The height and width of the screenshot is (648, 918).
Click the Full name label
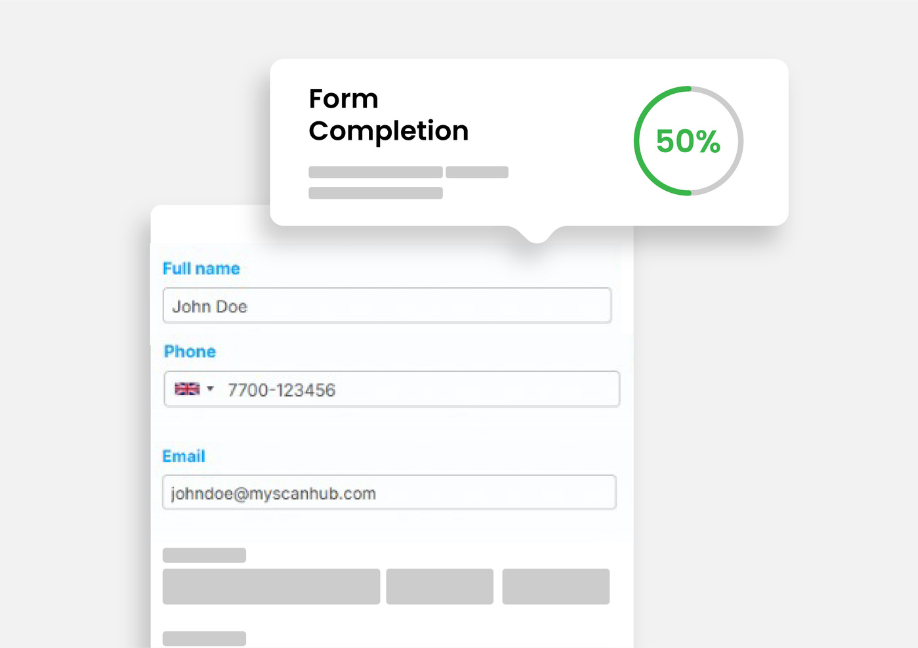pyautogui.click(x=201, y=268)
